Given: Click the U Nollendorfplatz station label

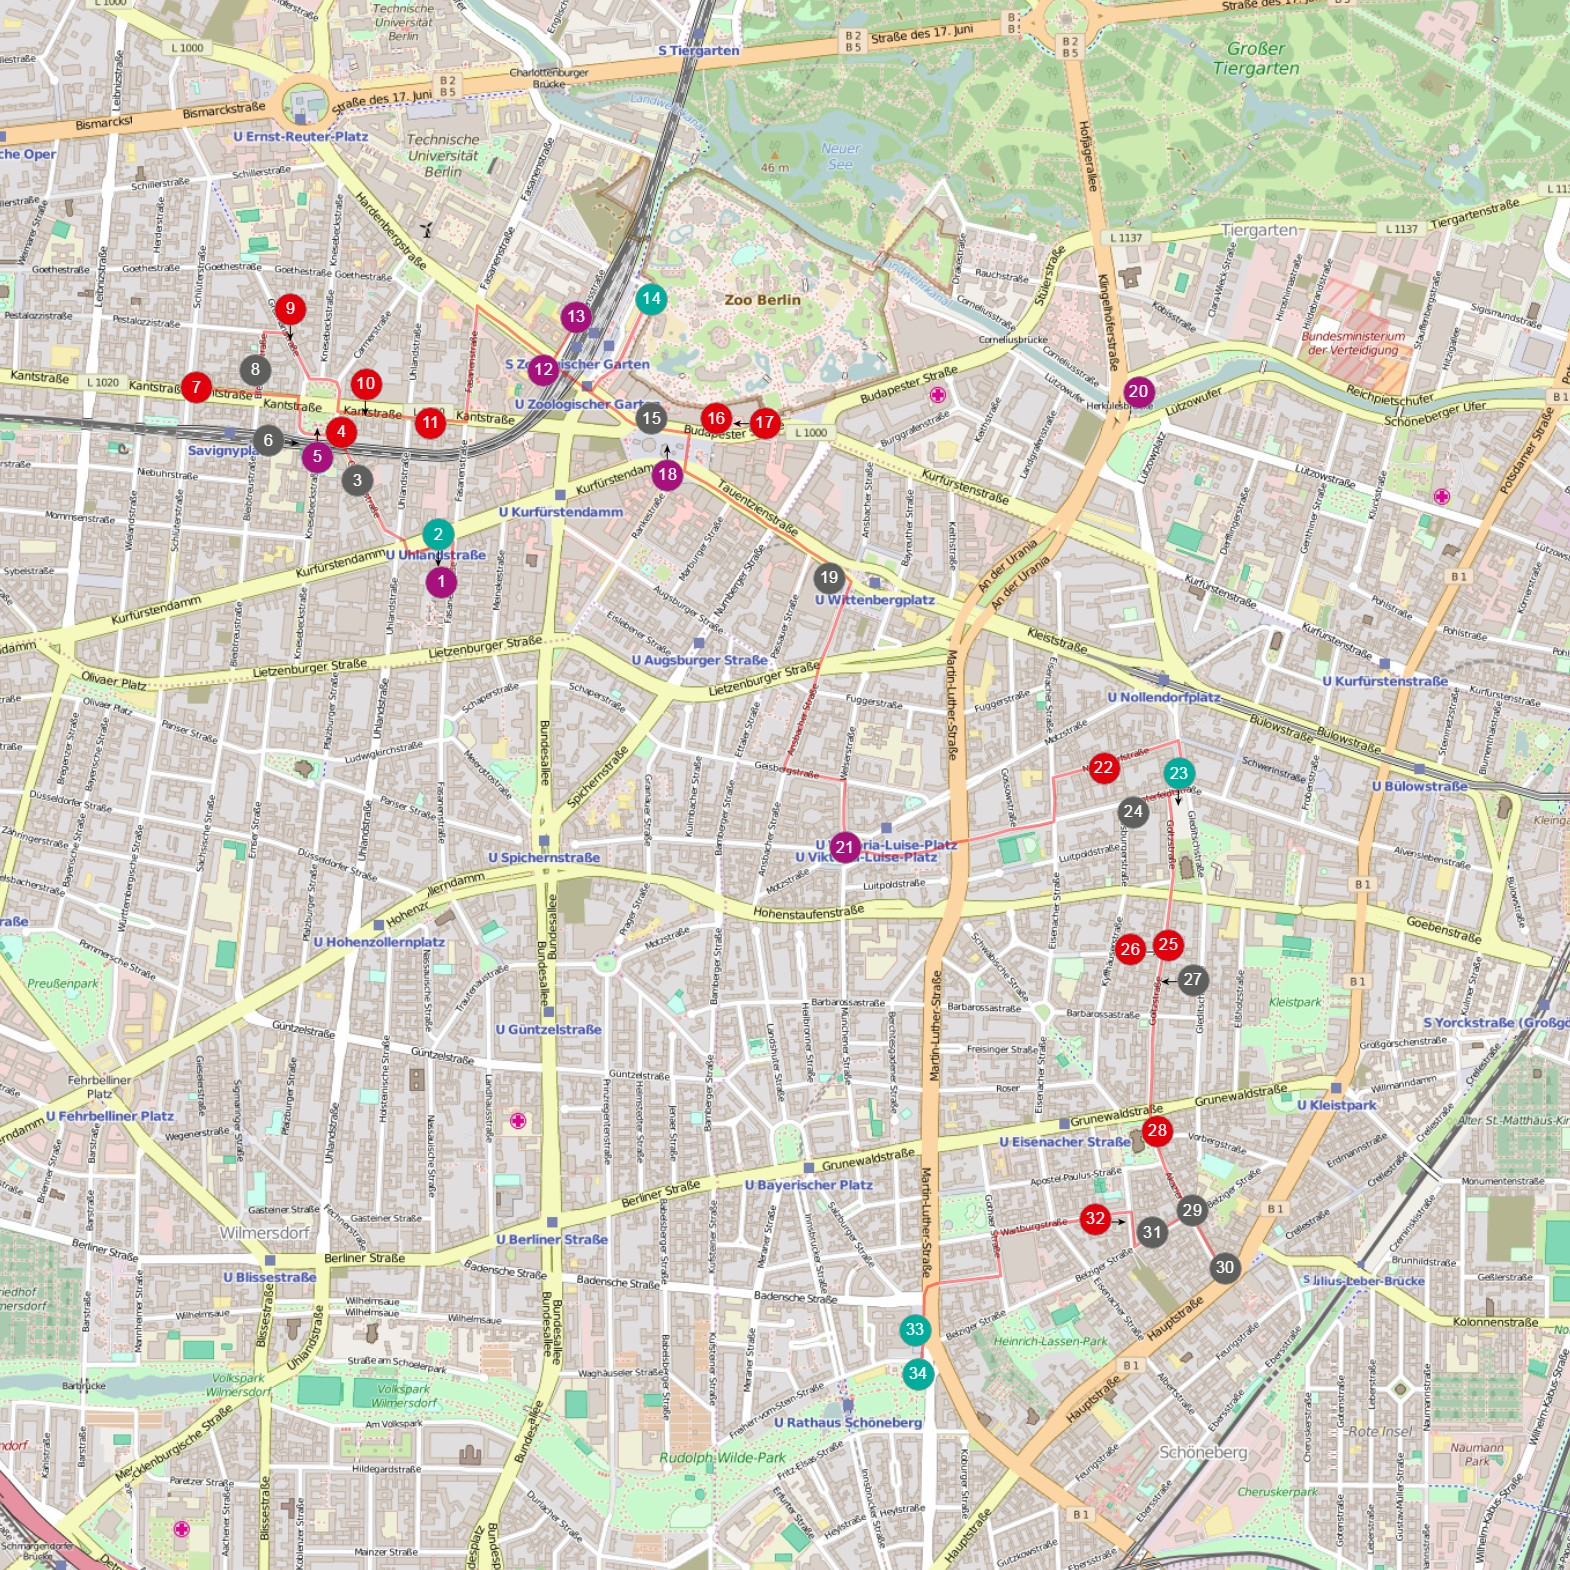Looking at the screenshot, I should pyautogui.click(x=1164, y=698).
